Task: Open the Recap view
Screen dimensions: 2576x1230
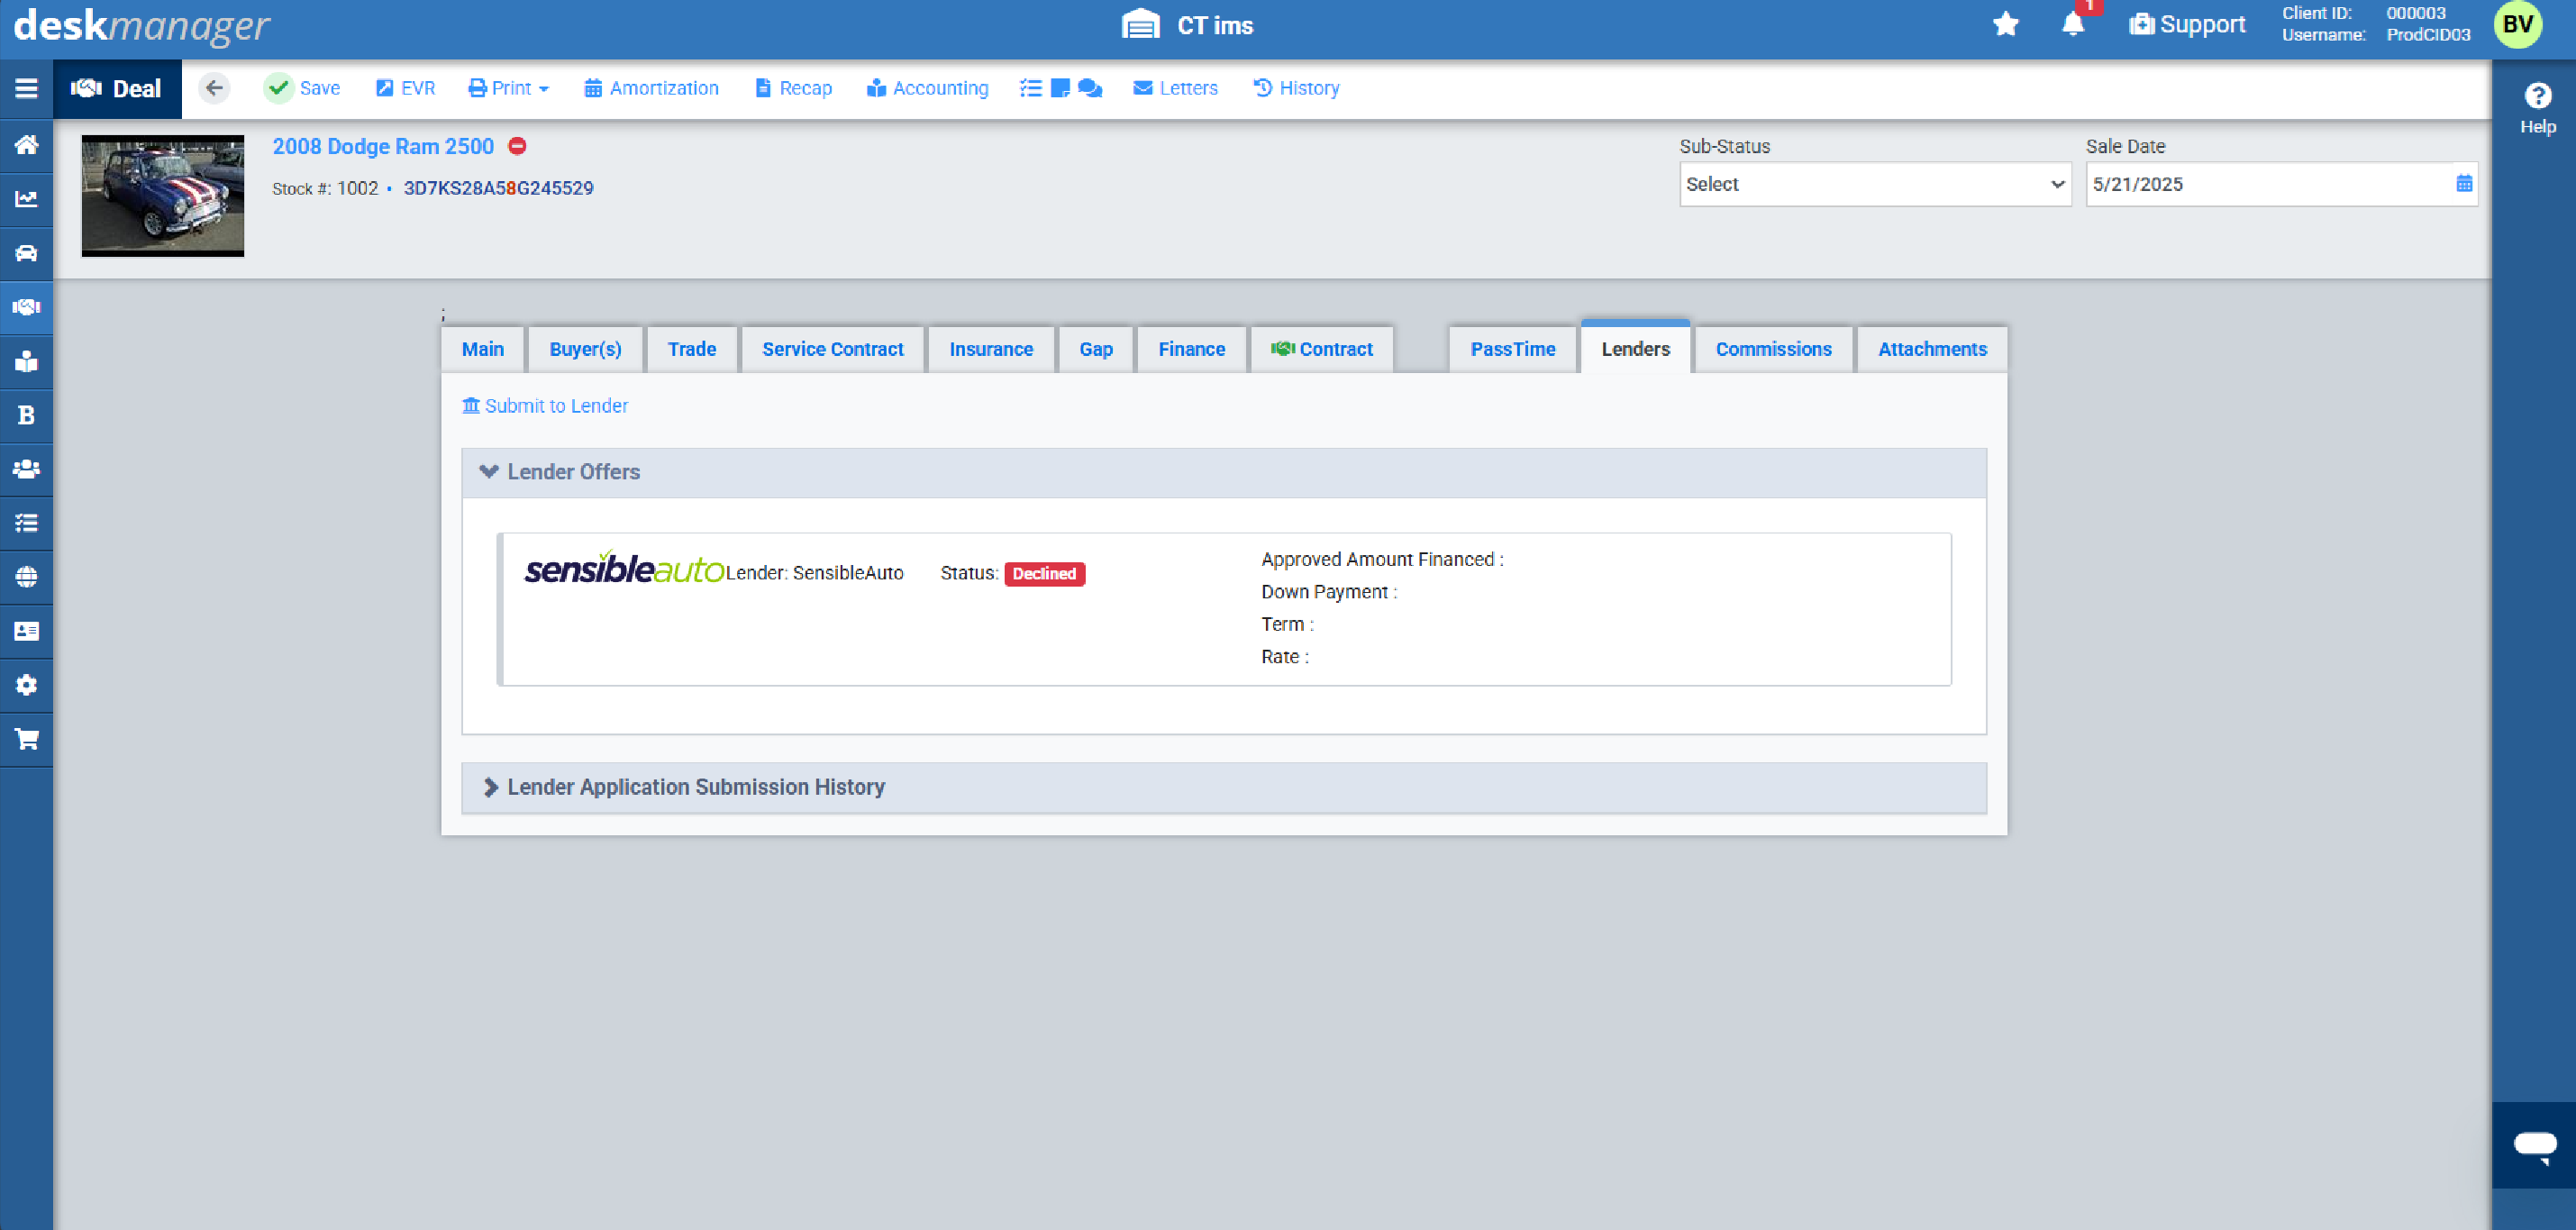Action: point(793,88)
